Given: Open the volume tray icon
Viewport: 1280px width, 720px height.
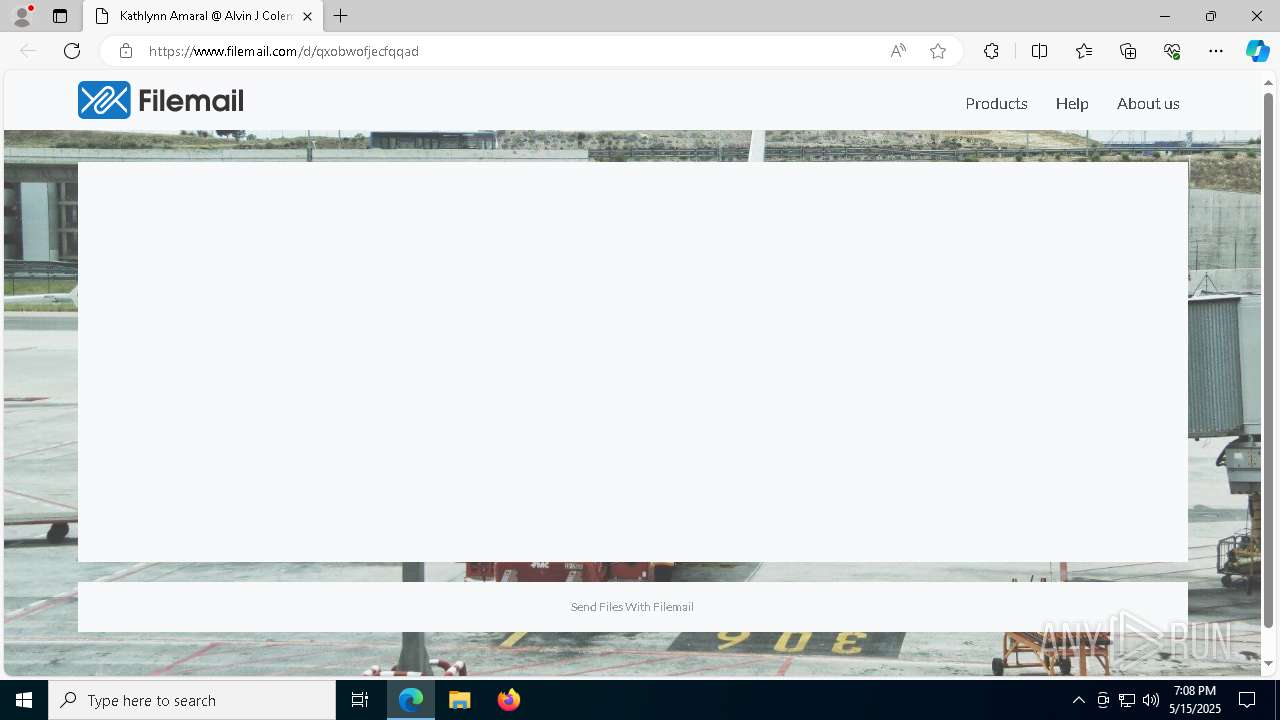Looking at the screenshot, I should (1151, 700).
